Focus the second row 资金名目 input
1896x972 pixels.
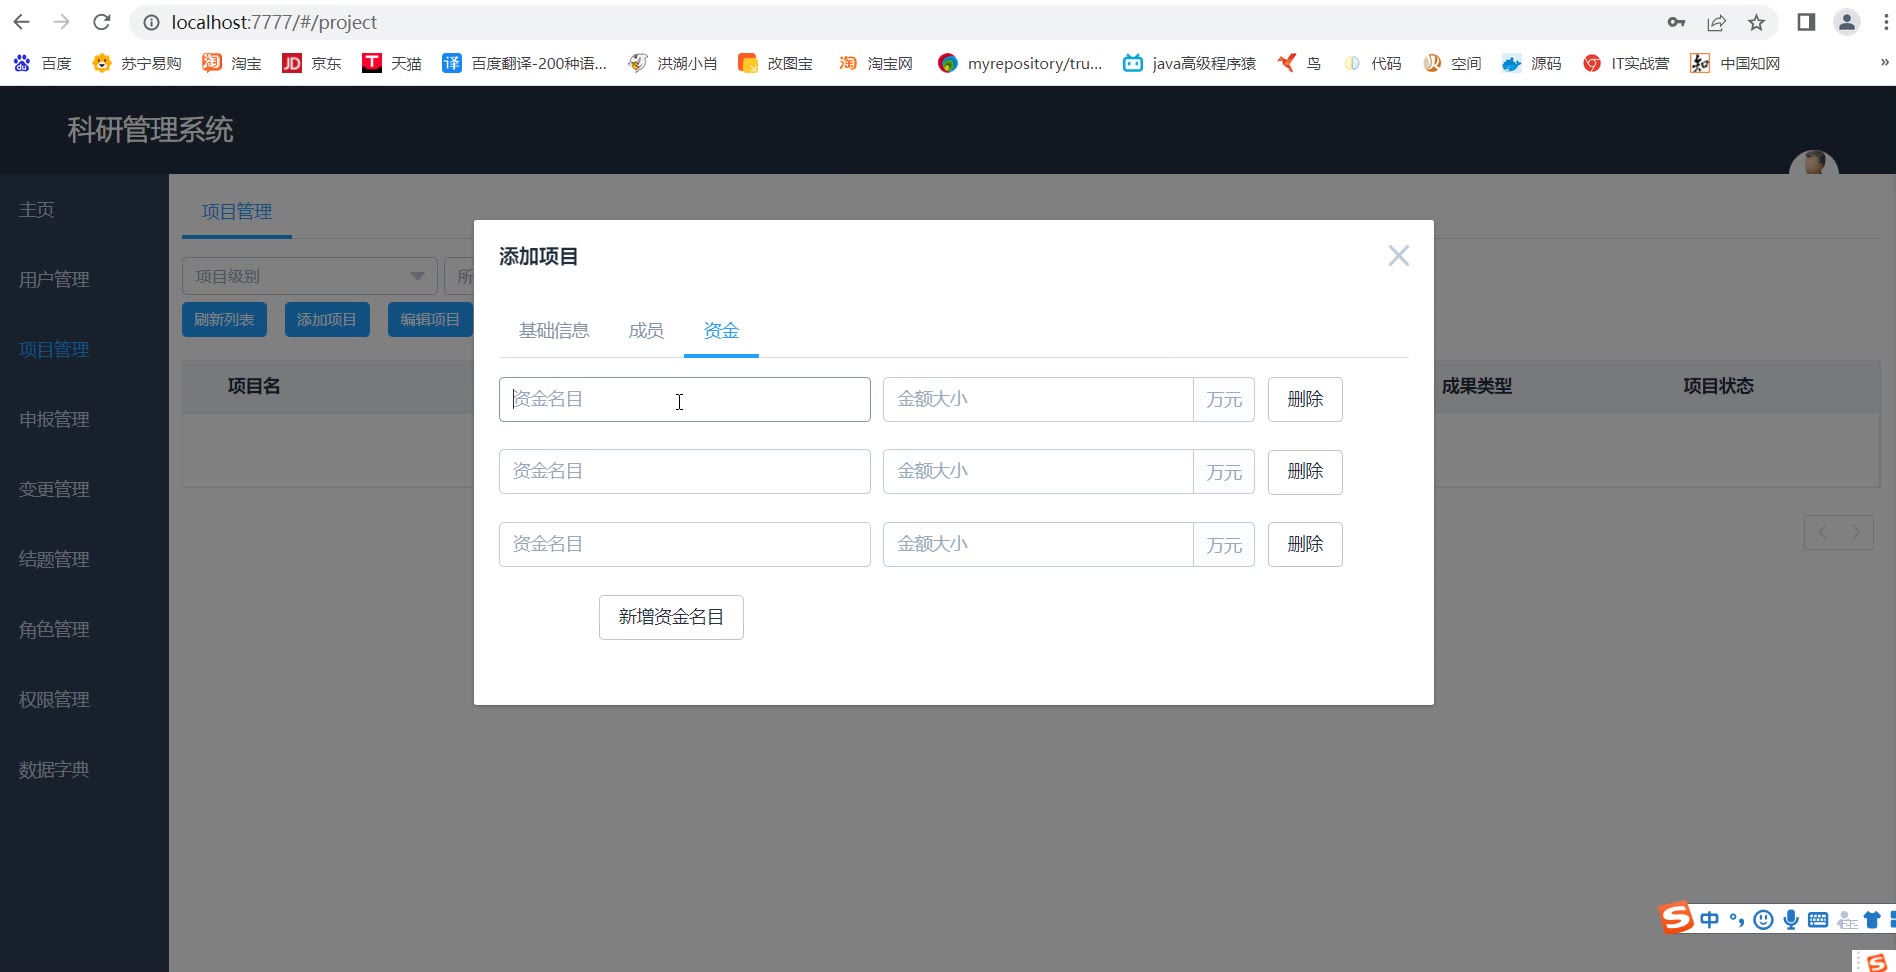[x=684, y=471]
